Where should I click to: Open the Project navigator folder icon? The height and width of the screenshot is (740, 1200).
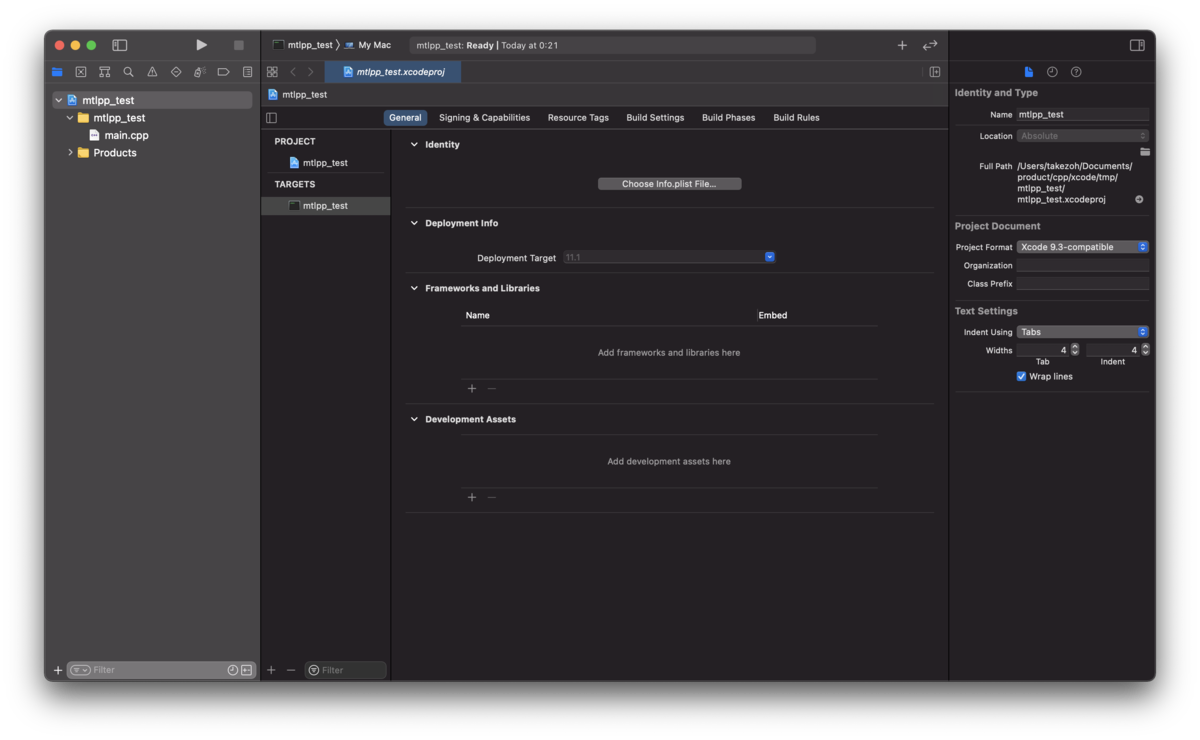[x=57, y=72]
